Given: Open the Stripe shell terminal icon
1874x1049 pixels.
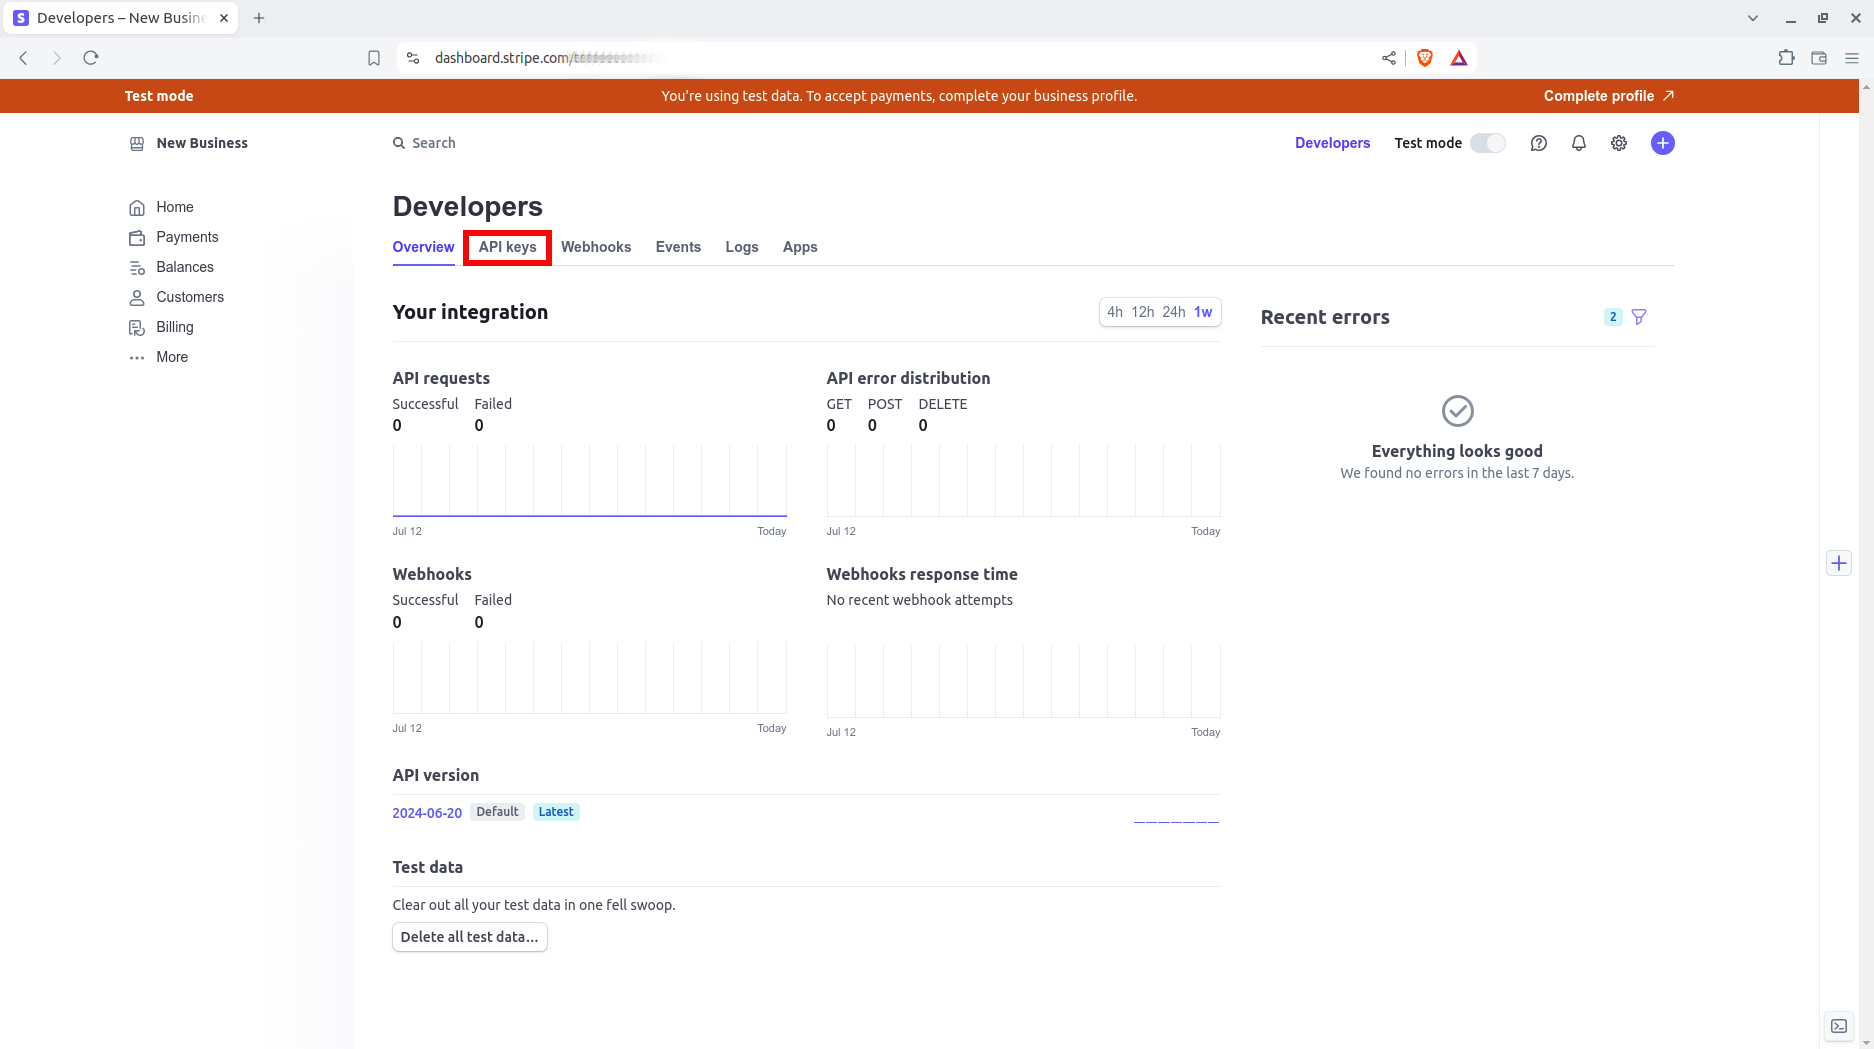Looking at the screenshot, I should coord(1838,1026).
